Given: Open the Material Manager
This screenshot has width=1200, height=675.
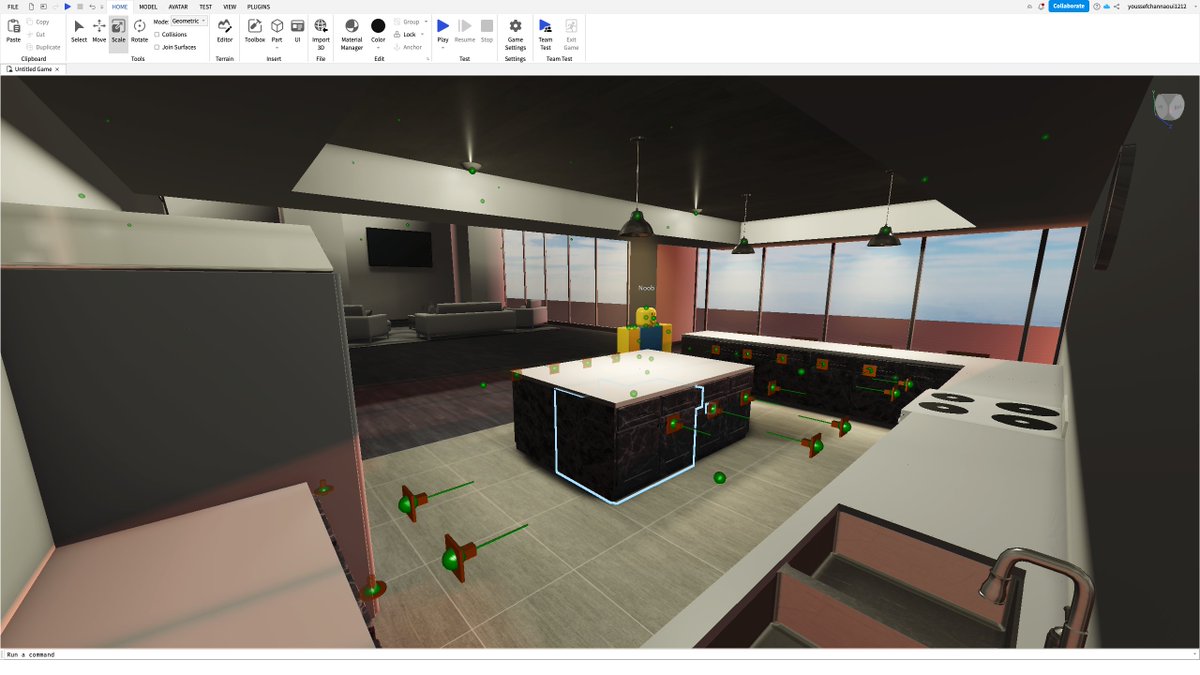Looking at the screenshot, I should 352,33.
